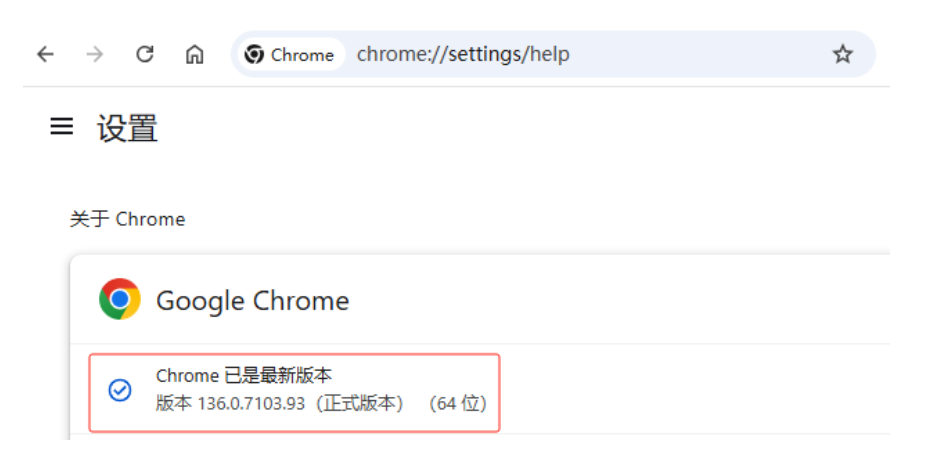
Task: Click the (正式版本) label
Action: [360, 404]
